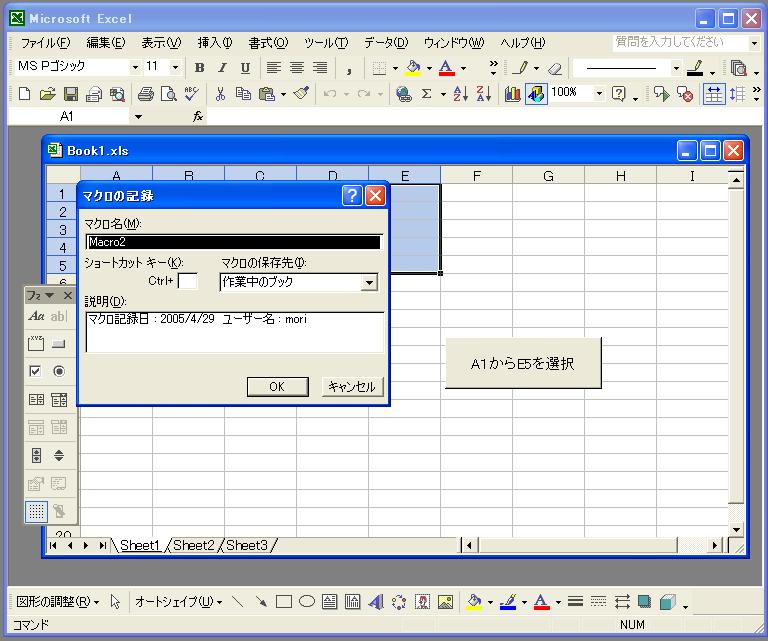Open the zoom 100% dropdown

click(x=599, y=93)
